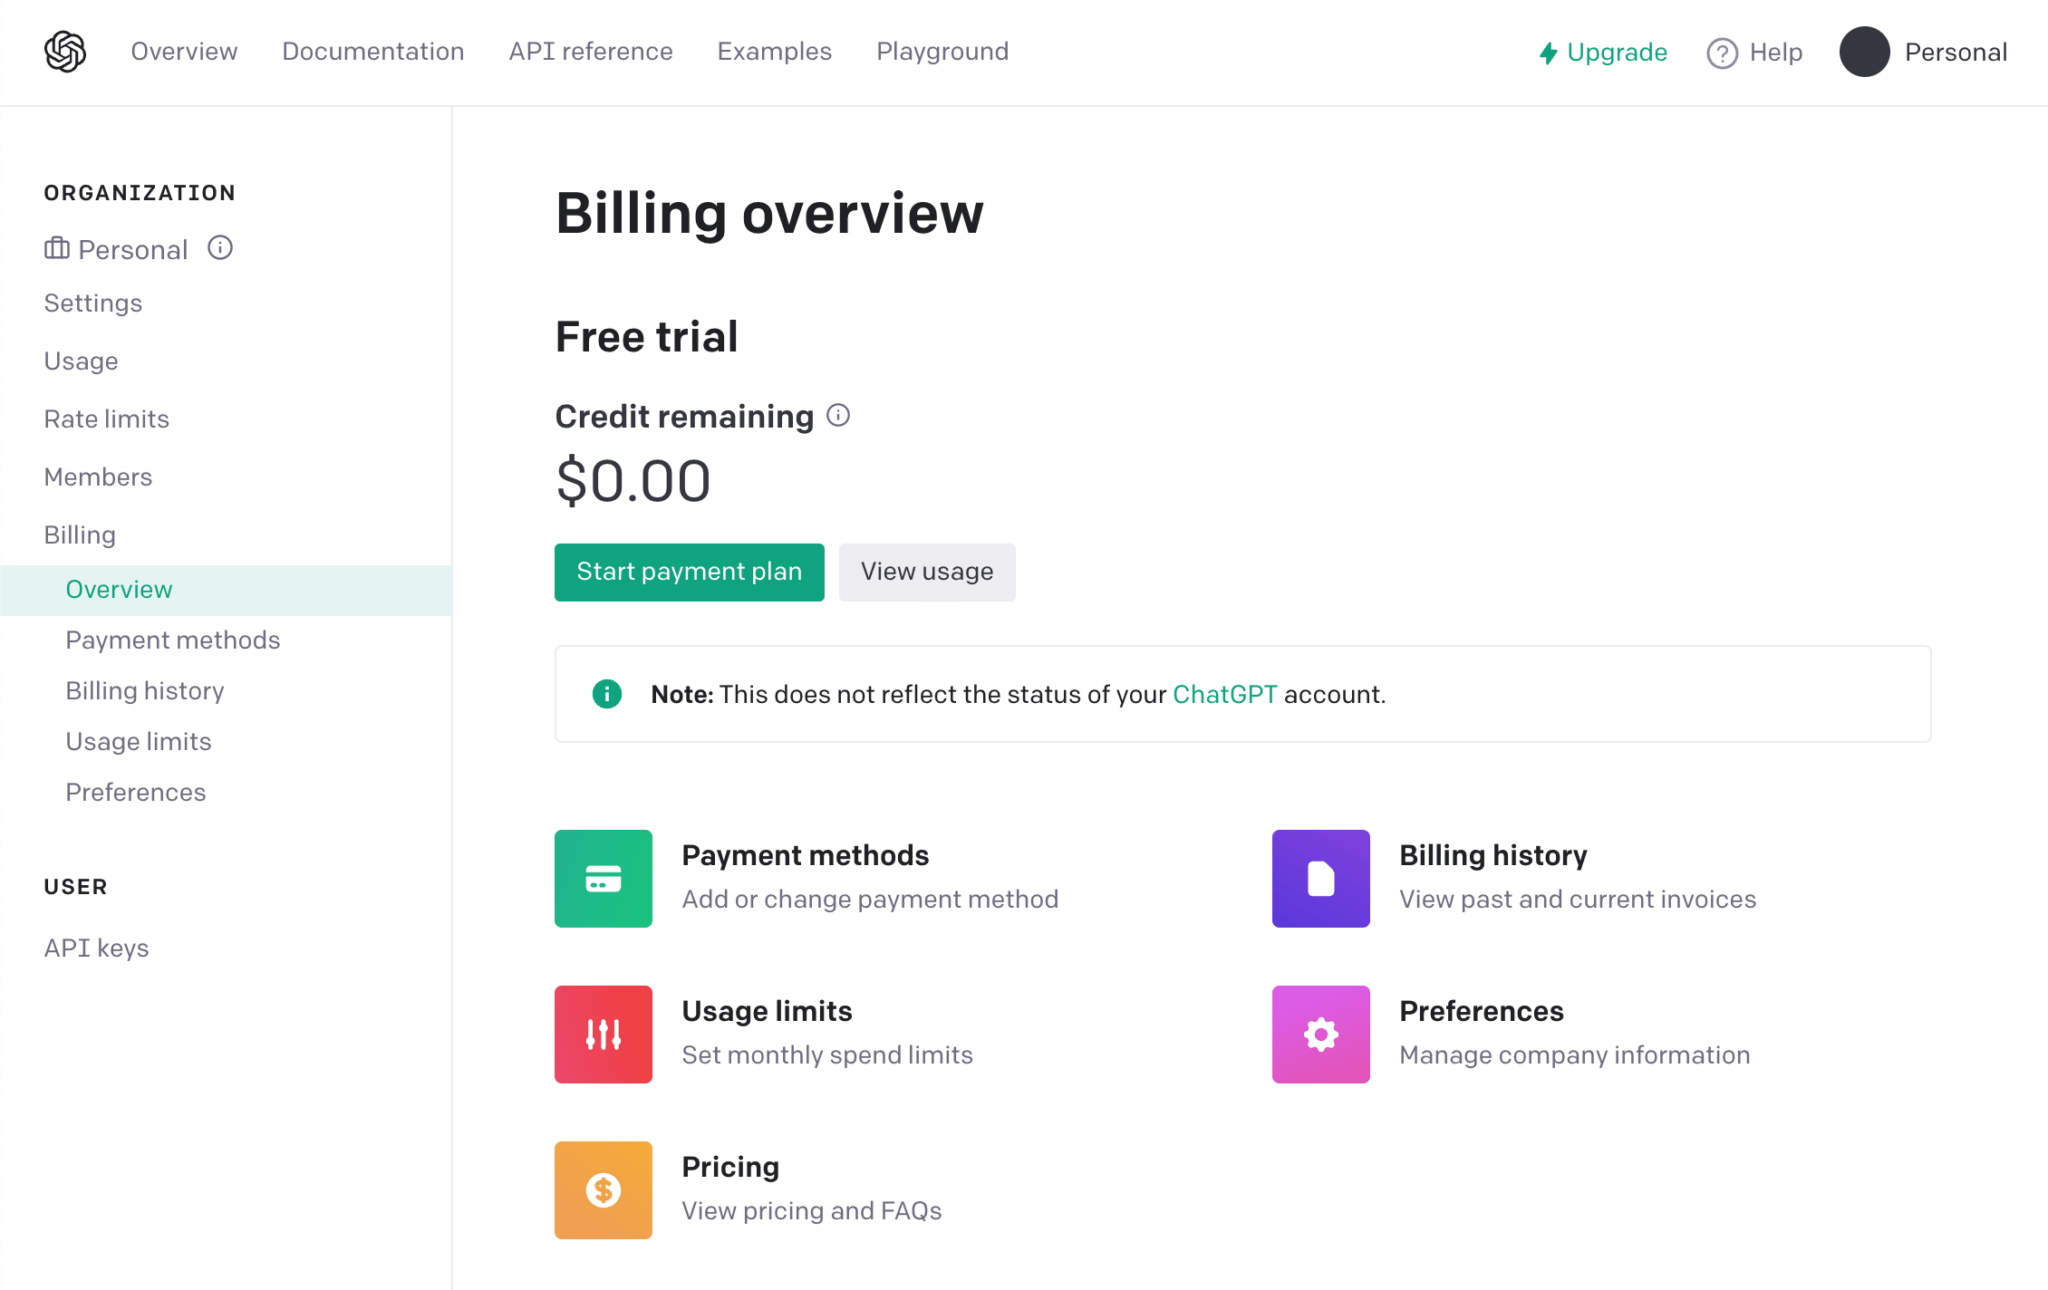Click the Pricing dollar icon
The image size is (2048, 1290).
[603, 1189]
